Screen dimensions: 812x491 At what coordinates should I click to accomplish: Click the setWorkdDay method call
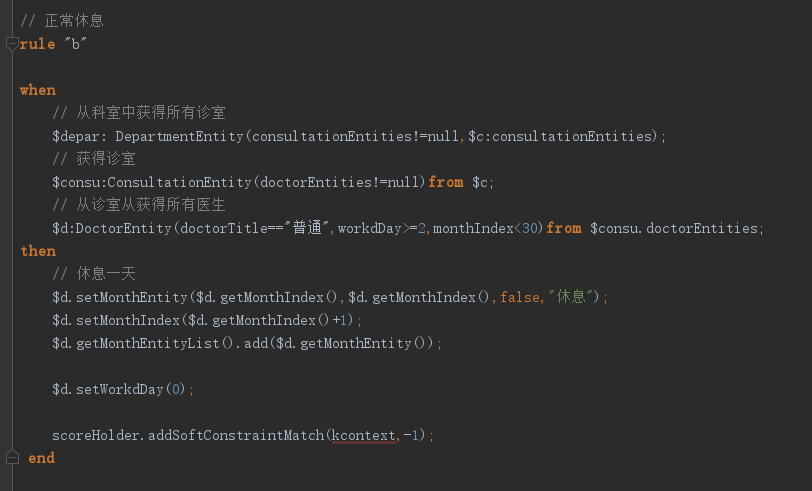pyautogui.click(x=120, y=389)
